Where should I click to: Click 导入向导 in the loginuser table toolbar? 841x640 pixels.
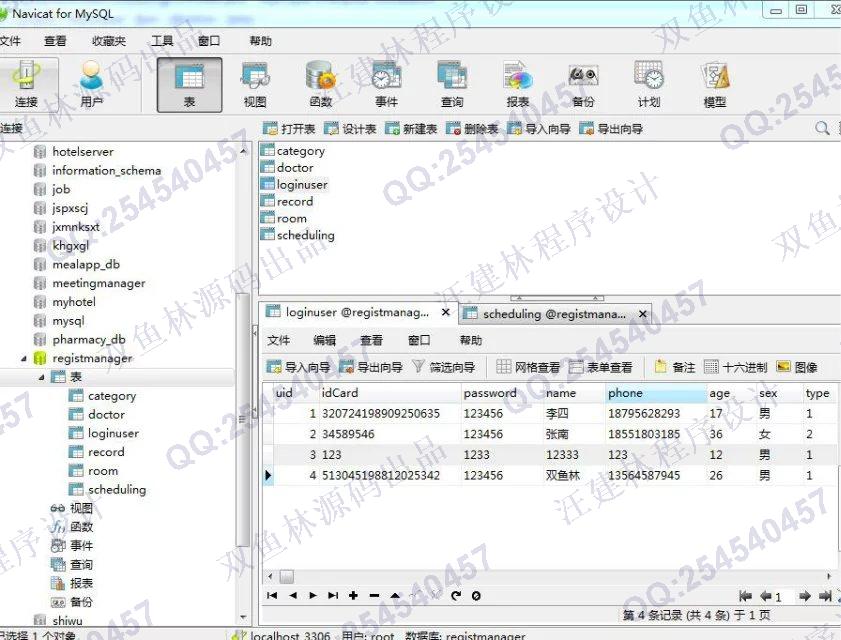point(299,367)
